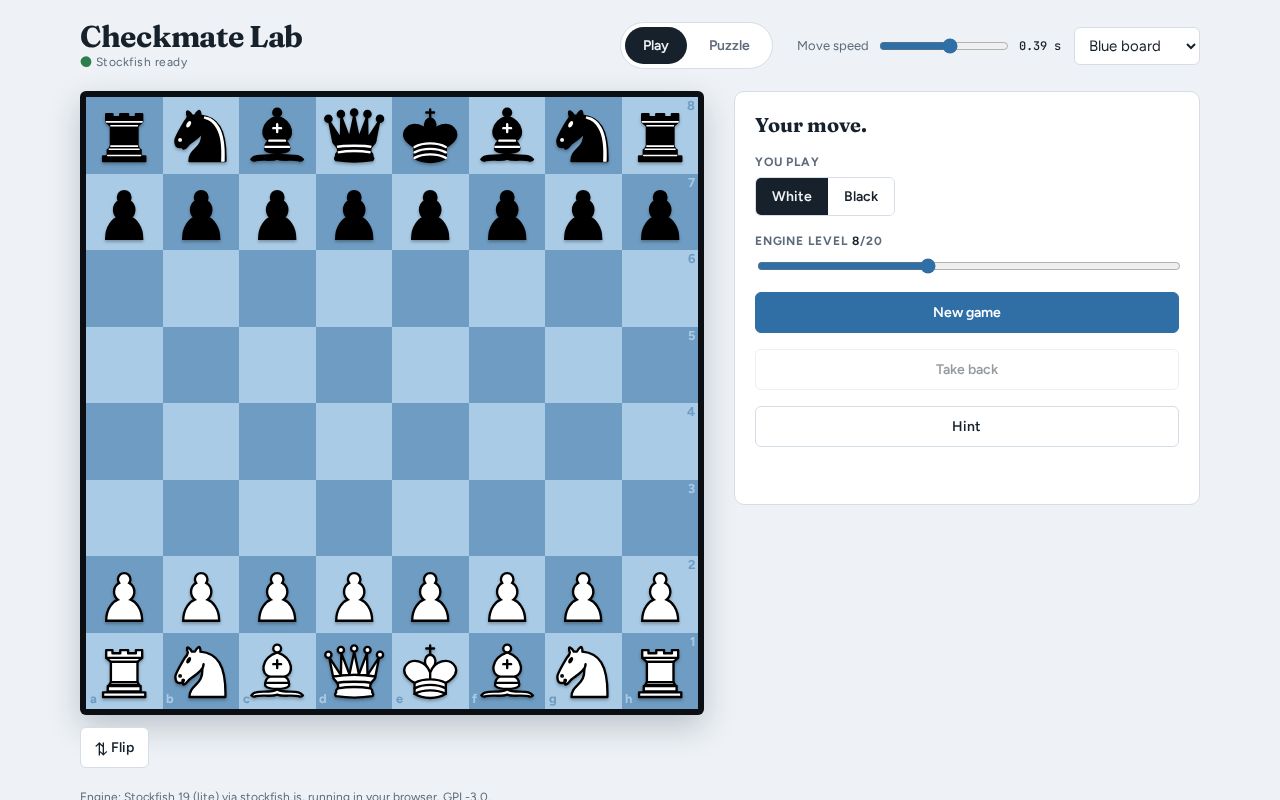
Task: Click the Take back button
Action: [x=967, y=369]
